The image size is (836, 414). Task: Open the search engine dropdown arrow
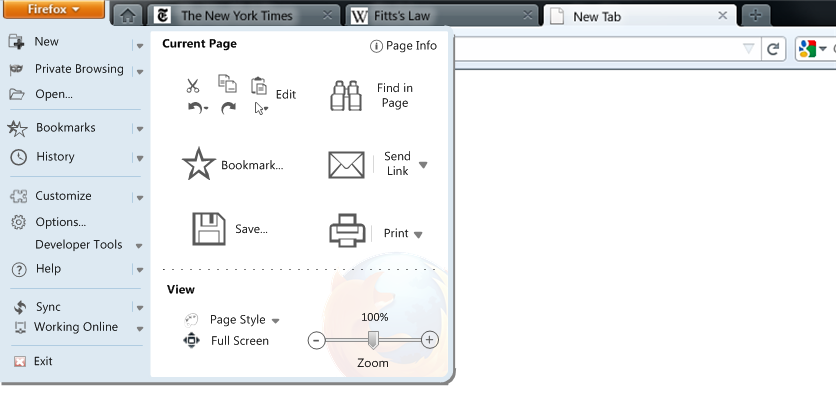[x=822, y=49]
